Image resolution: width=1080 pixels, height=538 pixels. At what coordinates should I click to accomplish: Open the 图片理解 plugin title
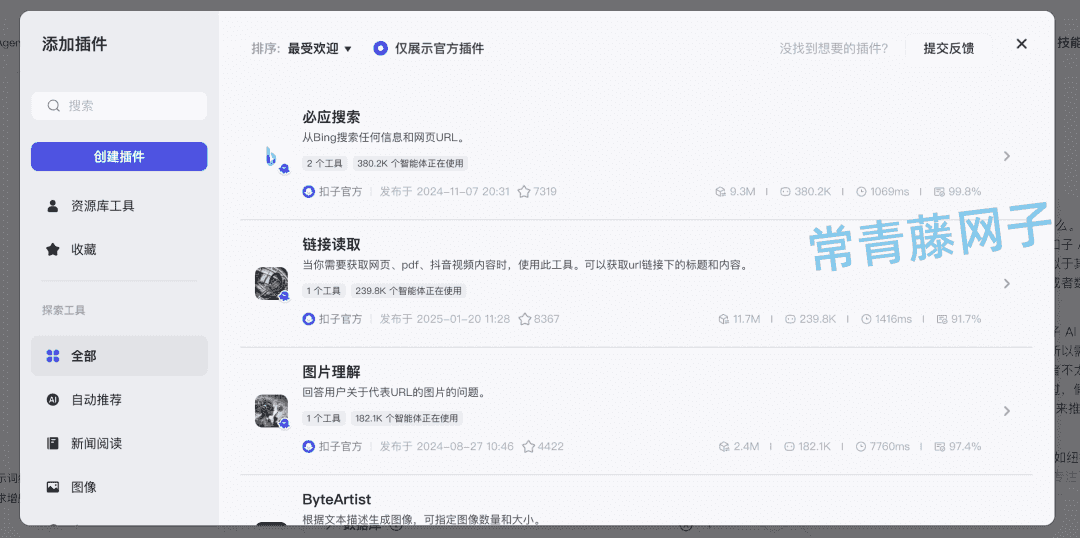point(331,372)
